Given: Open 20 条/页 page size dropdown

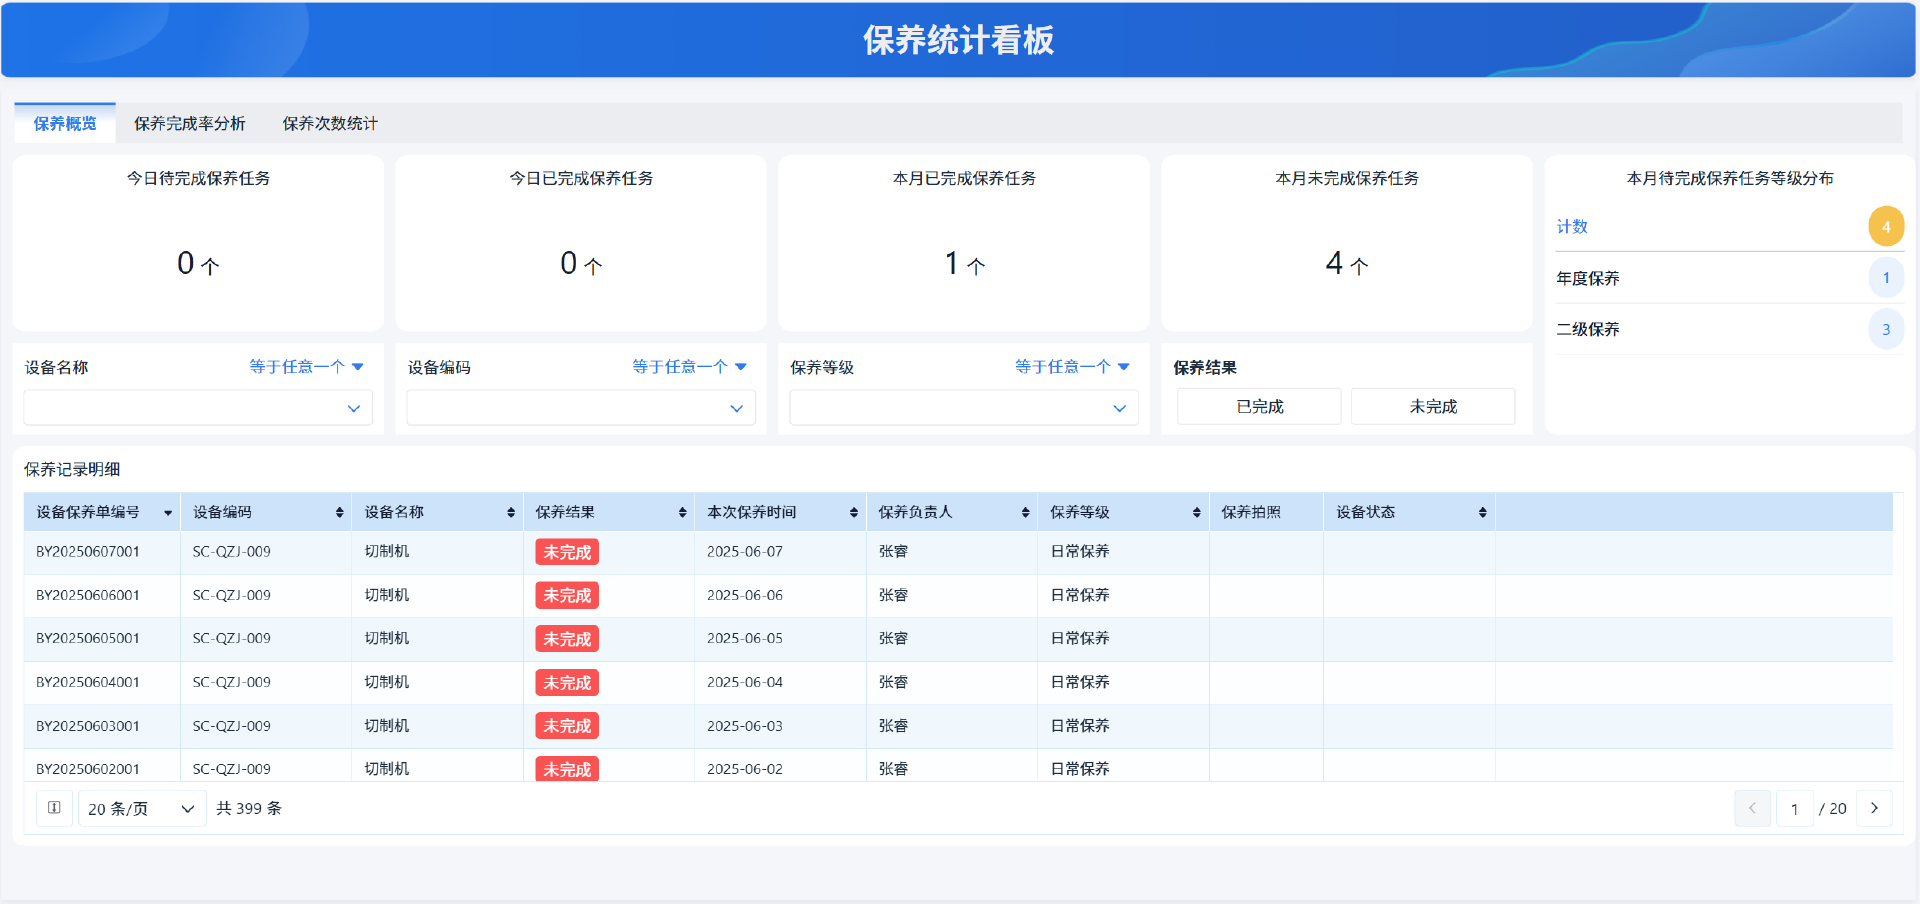Looking at the screenshot, I should (x=141, y=808).
